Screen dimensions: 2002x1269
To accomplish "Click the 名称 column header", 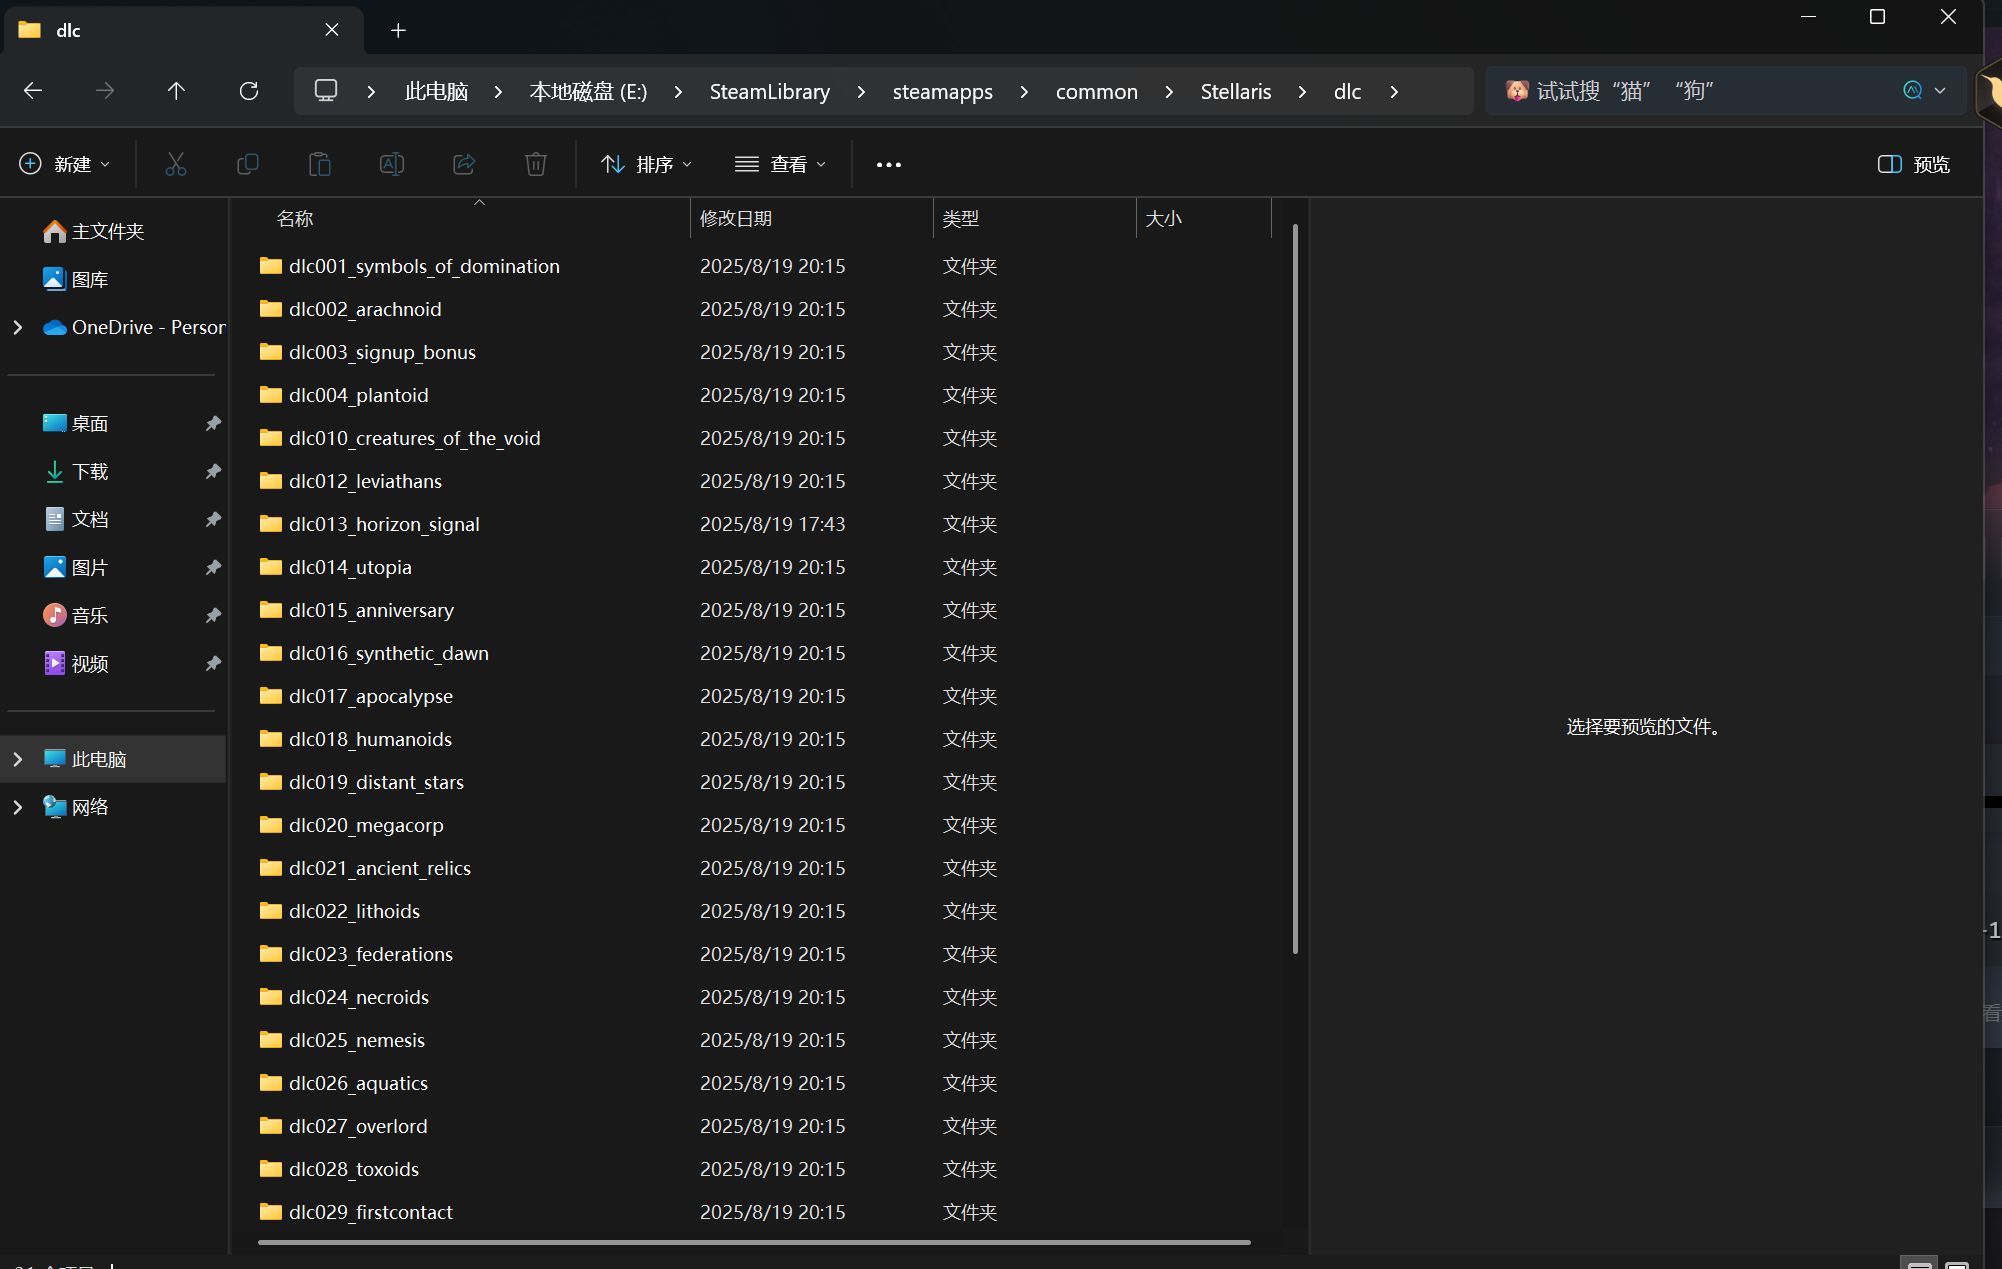I will [x=295, y=218].
